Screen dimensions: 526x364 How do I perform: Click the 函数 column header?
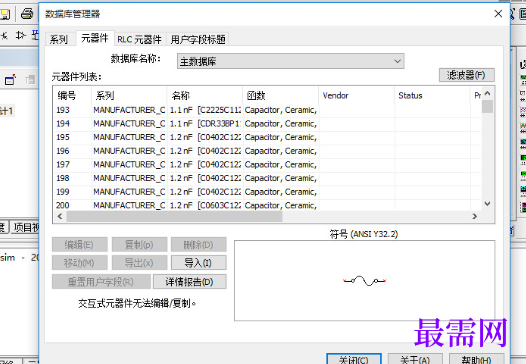[280, 96]
